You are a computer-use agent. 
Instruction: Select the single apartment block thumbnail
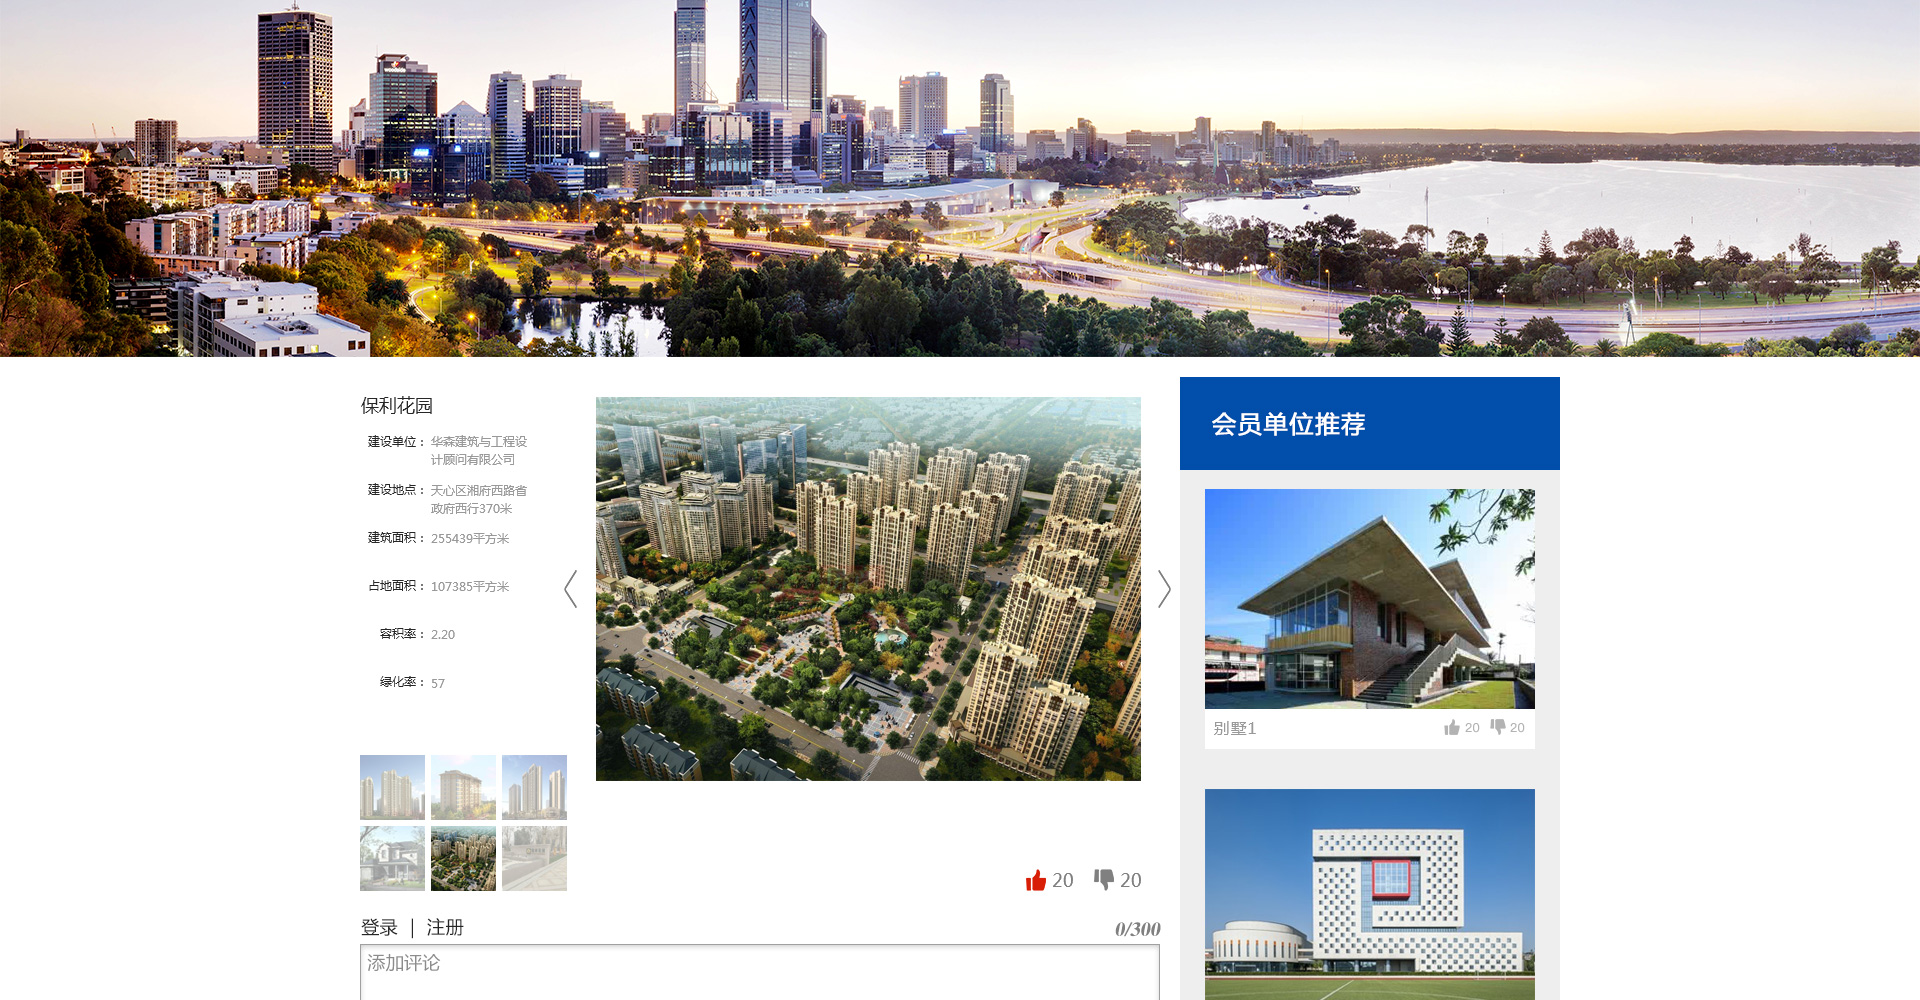463,787
